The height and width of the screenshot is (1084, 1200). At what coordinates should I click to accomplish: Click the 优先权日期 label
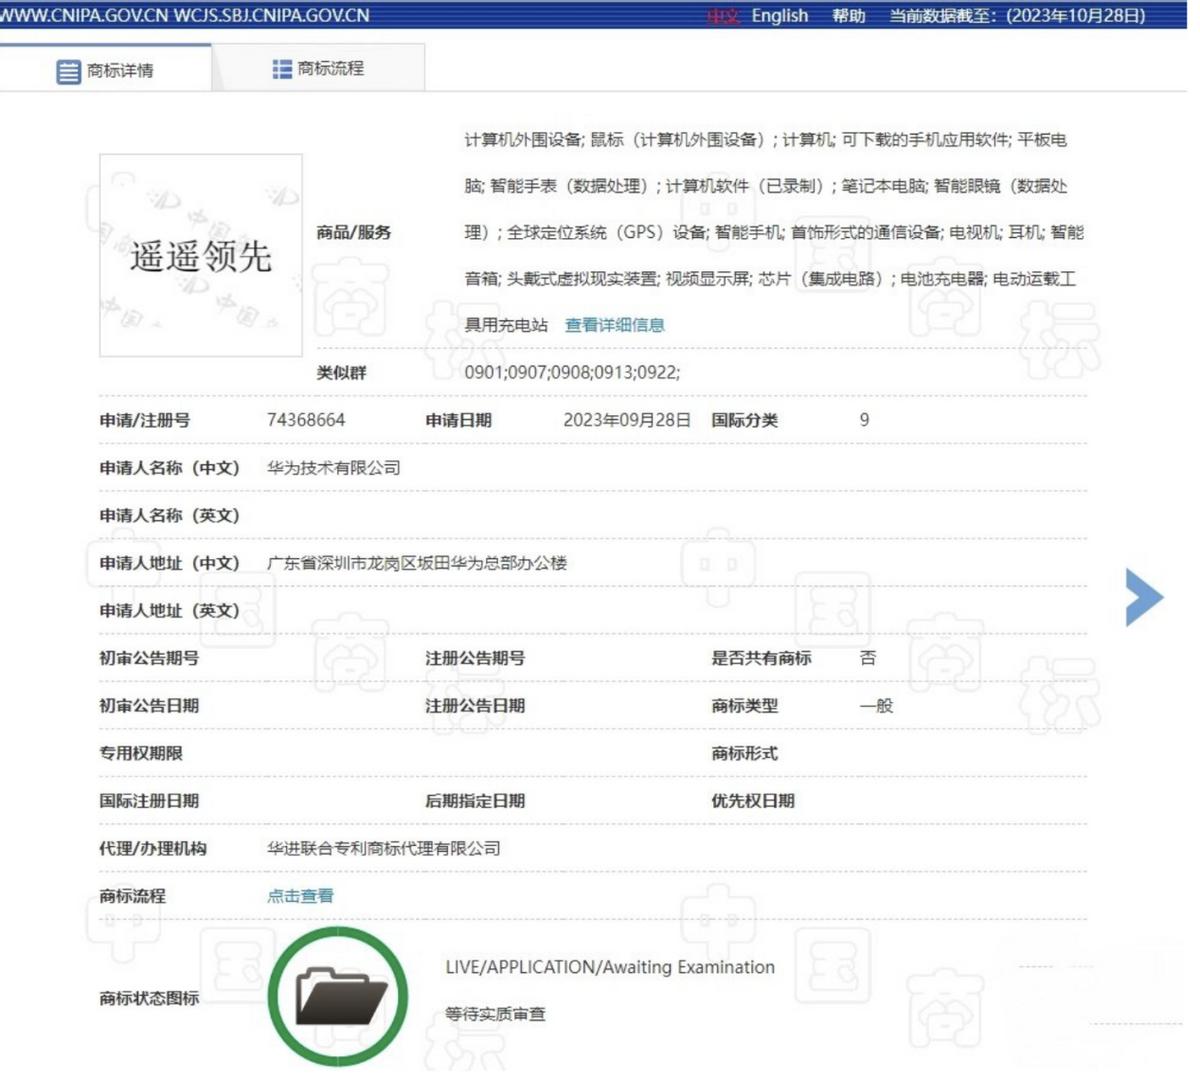[x=753, y=801]
